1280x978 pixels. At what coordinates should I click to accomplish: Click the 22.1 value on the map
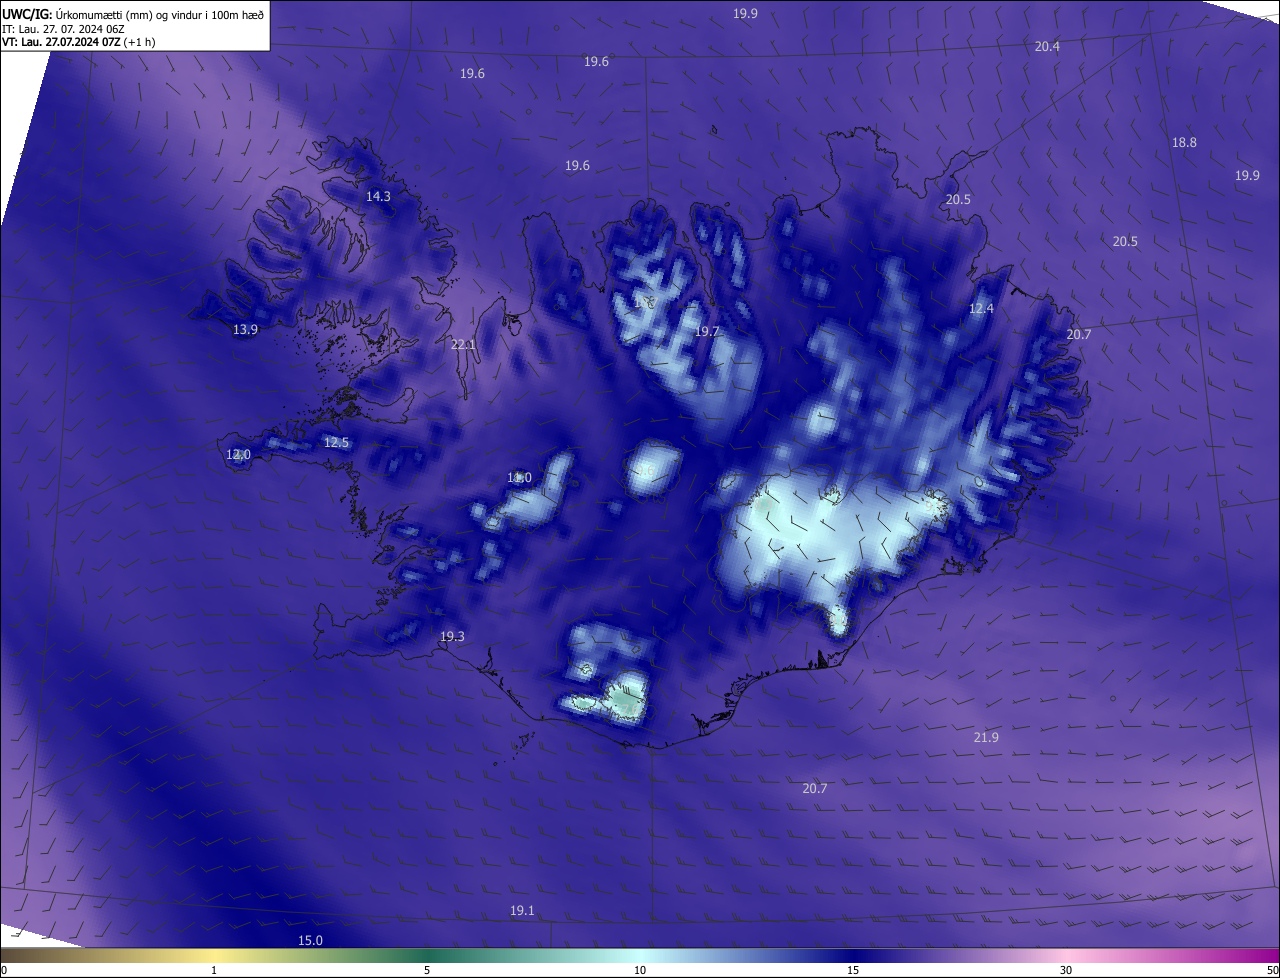(x=463, y=344)
